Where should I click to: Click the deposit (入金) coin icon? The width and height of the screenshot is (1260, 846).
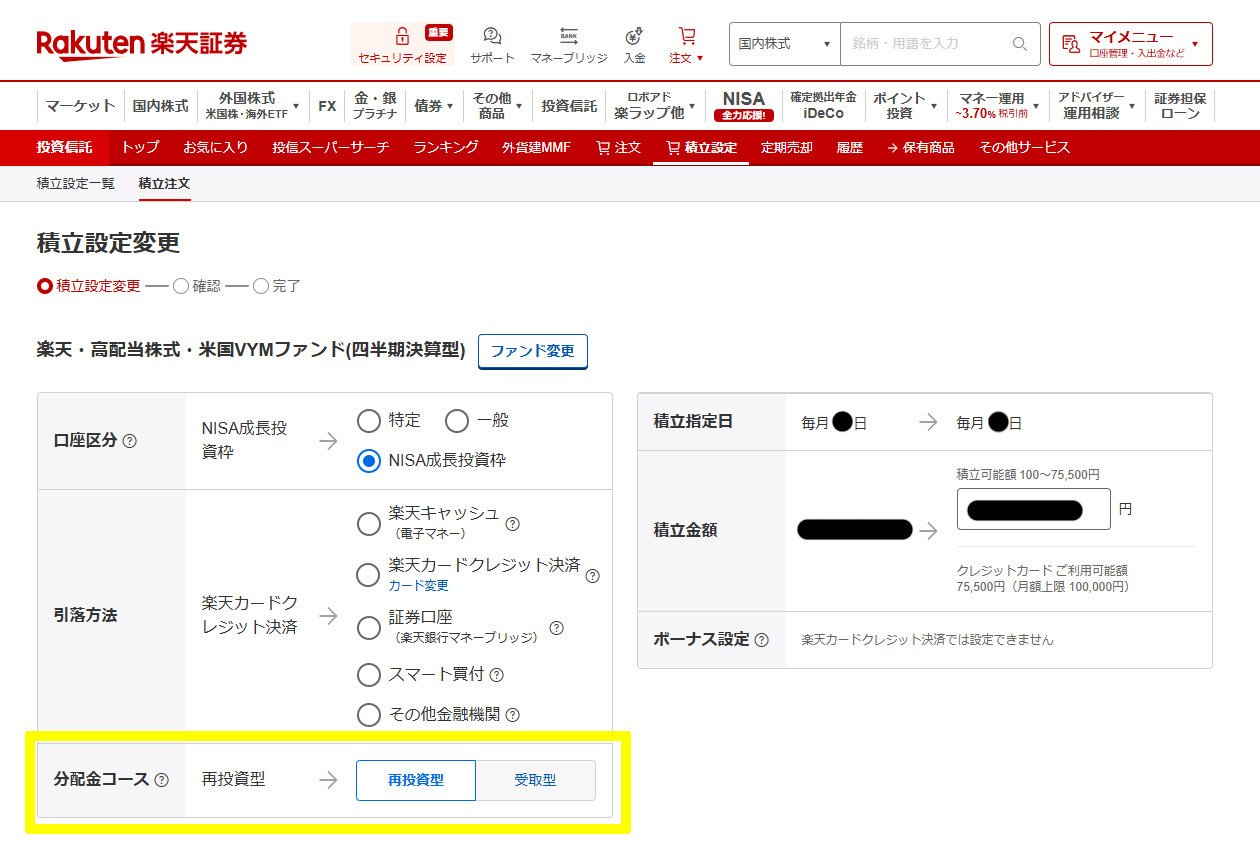click(634, 36)
